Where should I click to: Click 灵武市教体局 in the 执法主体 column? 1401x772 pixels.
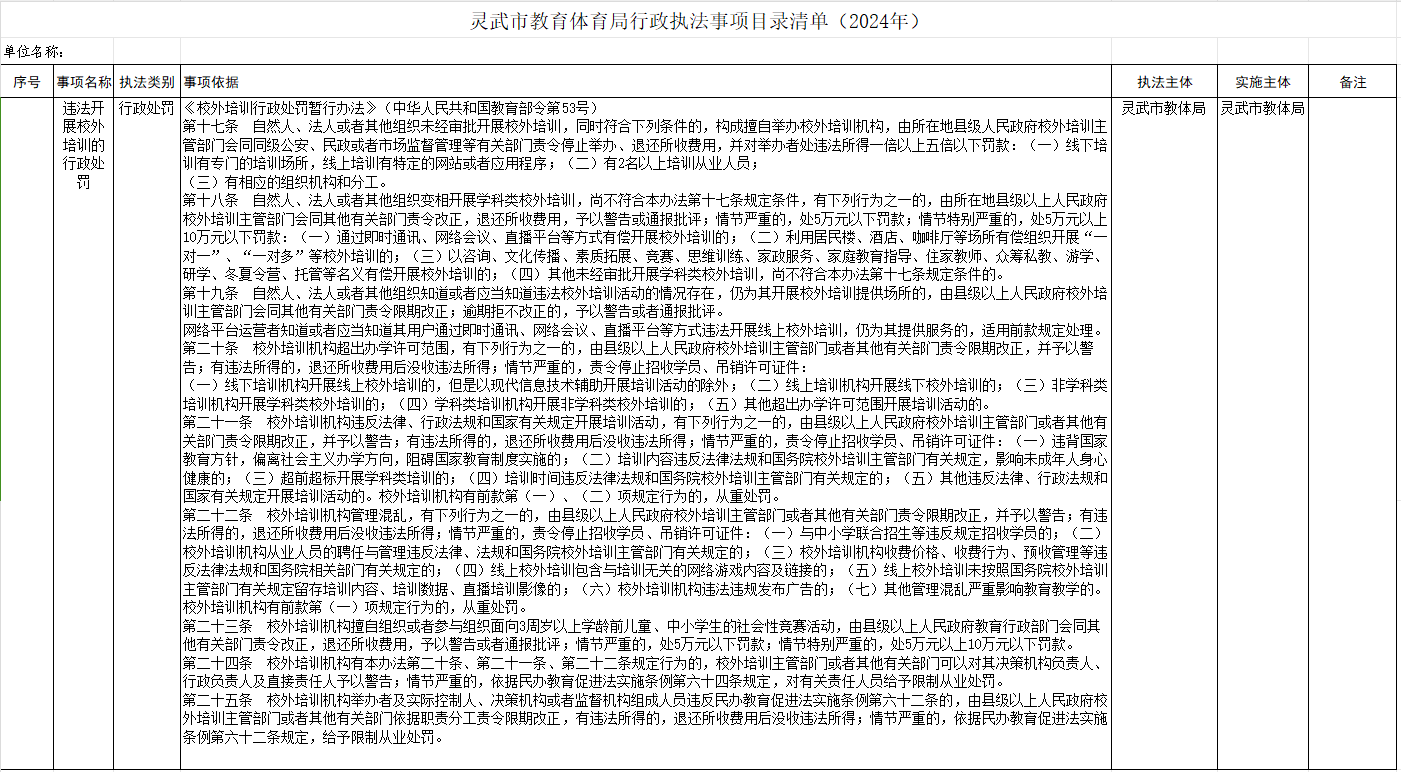click(1163, 107)
